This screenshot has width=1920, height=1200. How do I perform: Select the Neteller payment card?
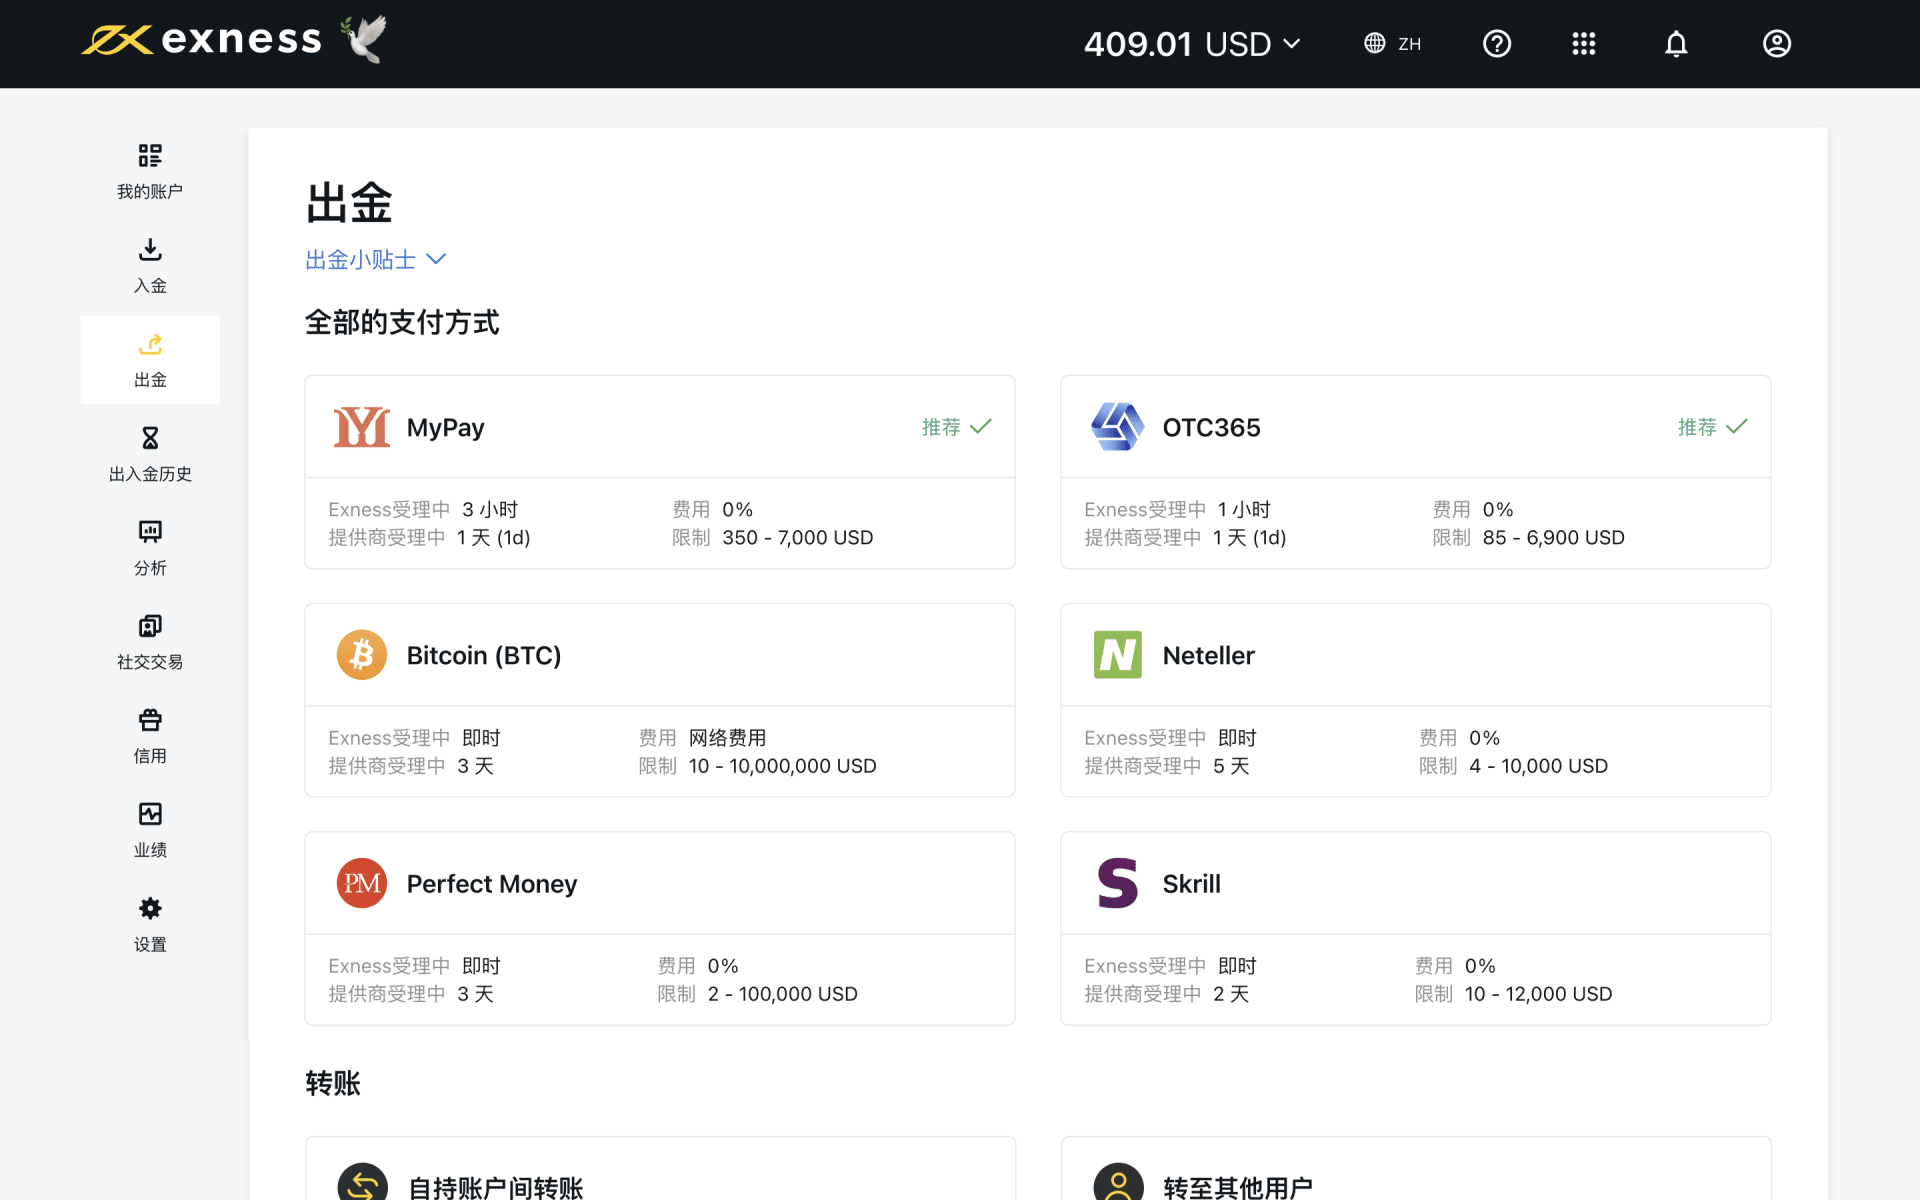point(1415,700)
